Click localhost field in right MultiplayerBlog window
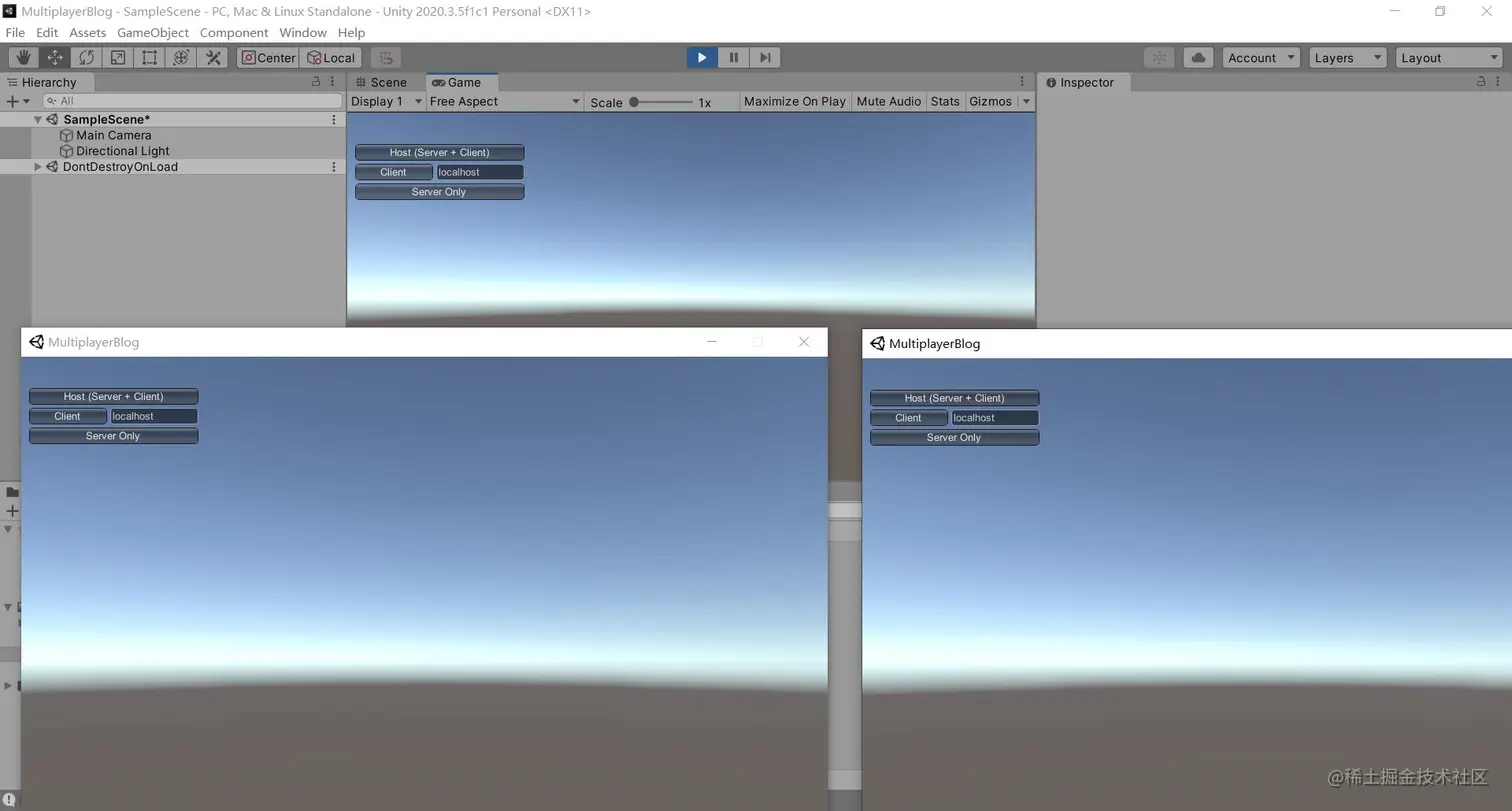Image resolution: width=1512 pixels, height=811 pixels. 995,417
